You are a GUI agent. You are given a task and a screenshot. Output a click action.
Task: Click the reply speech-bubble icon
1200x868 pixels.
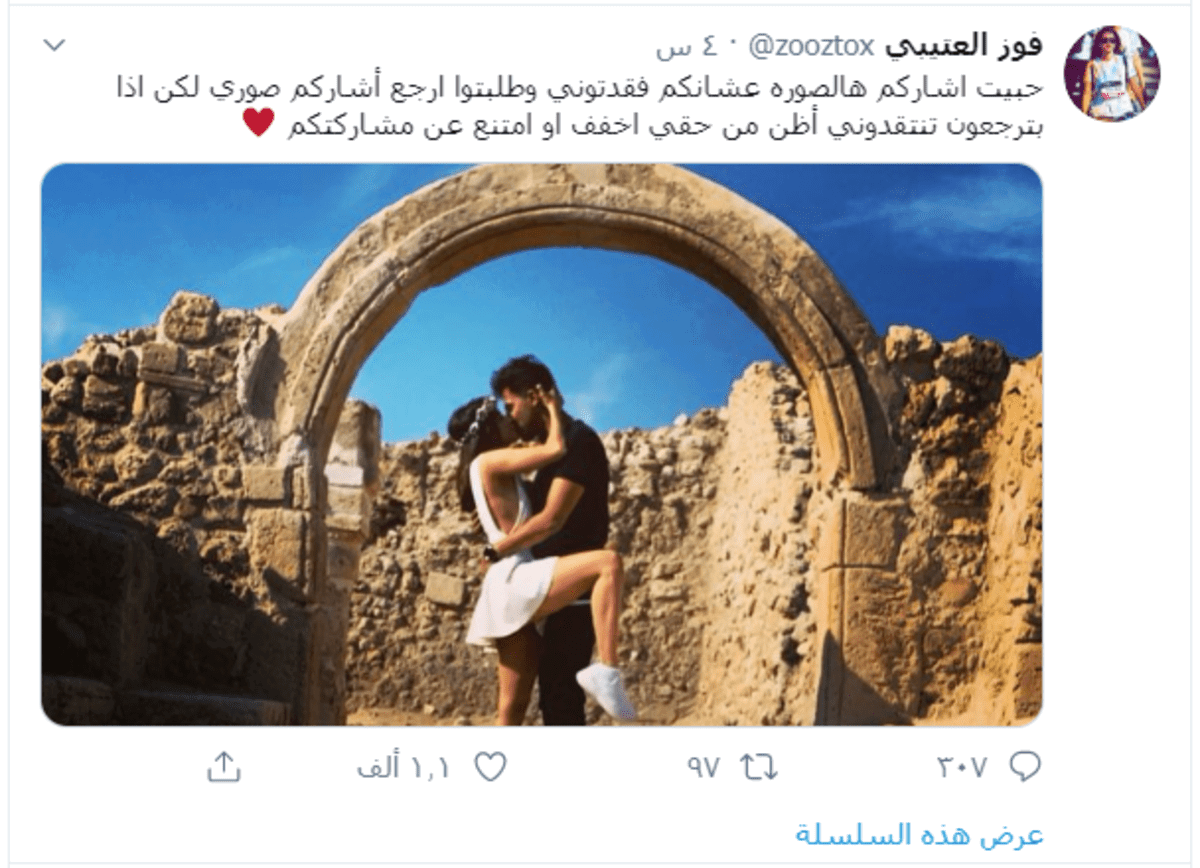click(1025, 767)
